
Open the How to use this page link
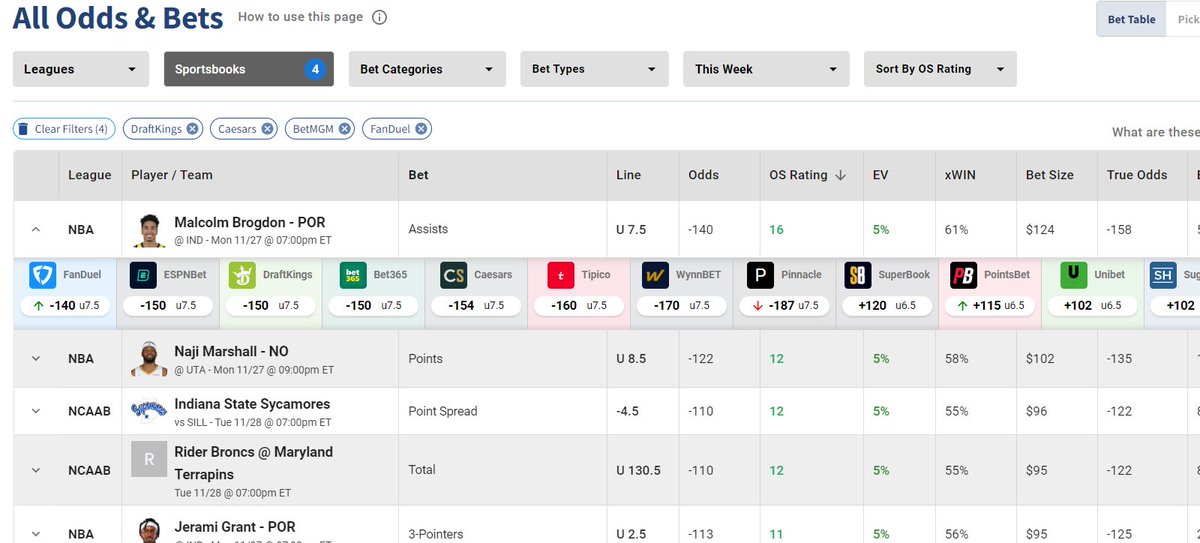(x=301, y=17)
